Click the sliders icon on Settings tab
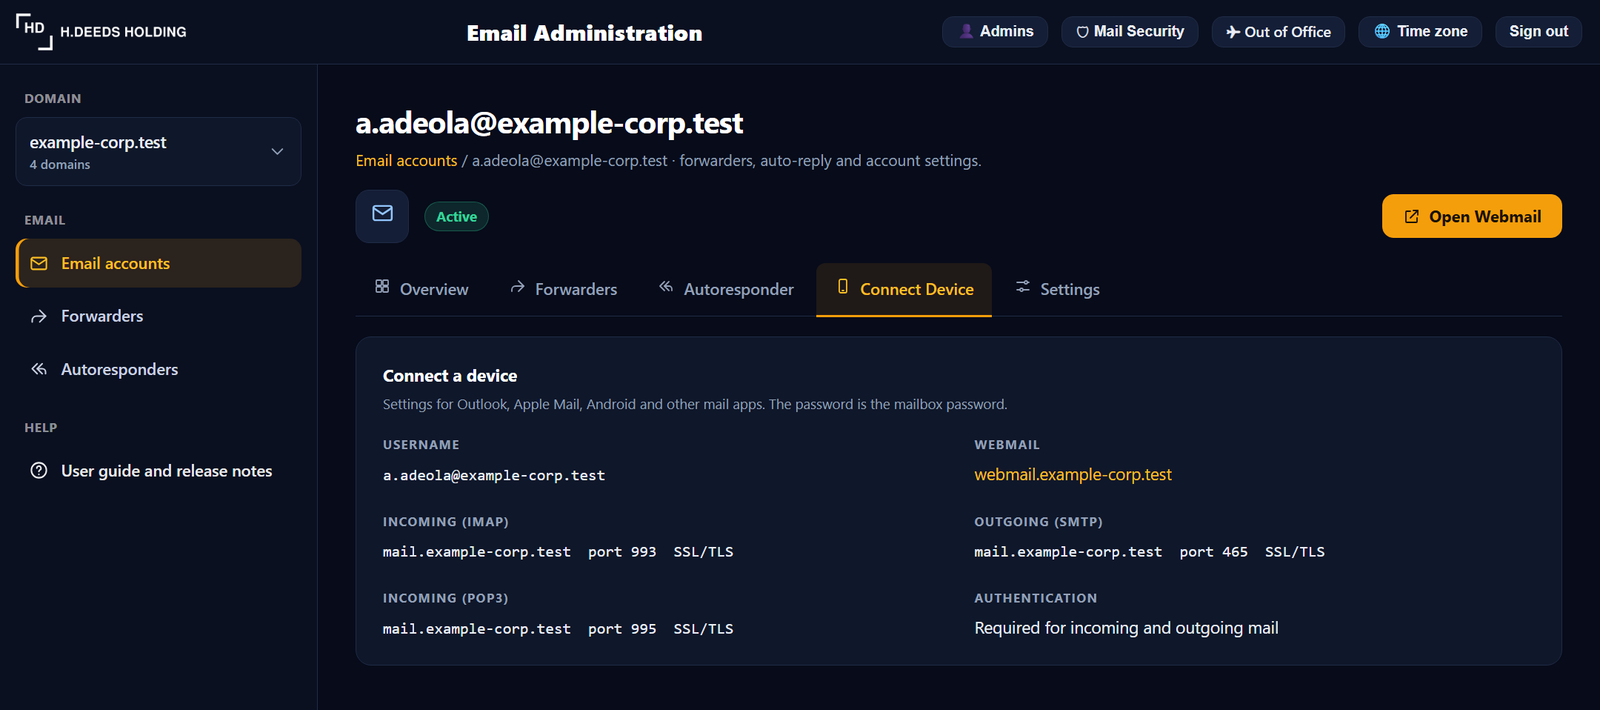This screenshot has height=710, width=1600. point(1022,287)
